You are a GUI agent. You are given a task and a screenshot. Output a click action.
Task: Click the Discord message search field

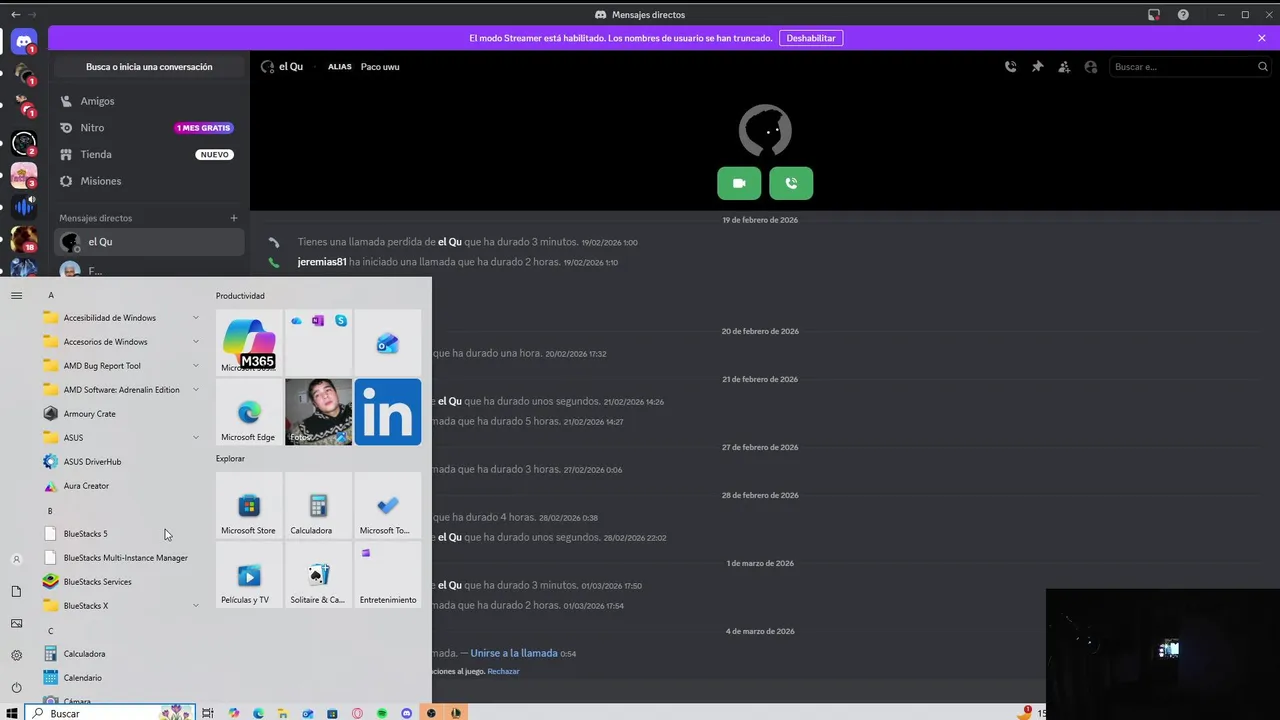(x=1190, y=67)
